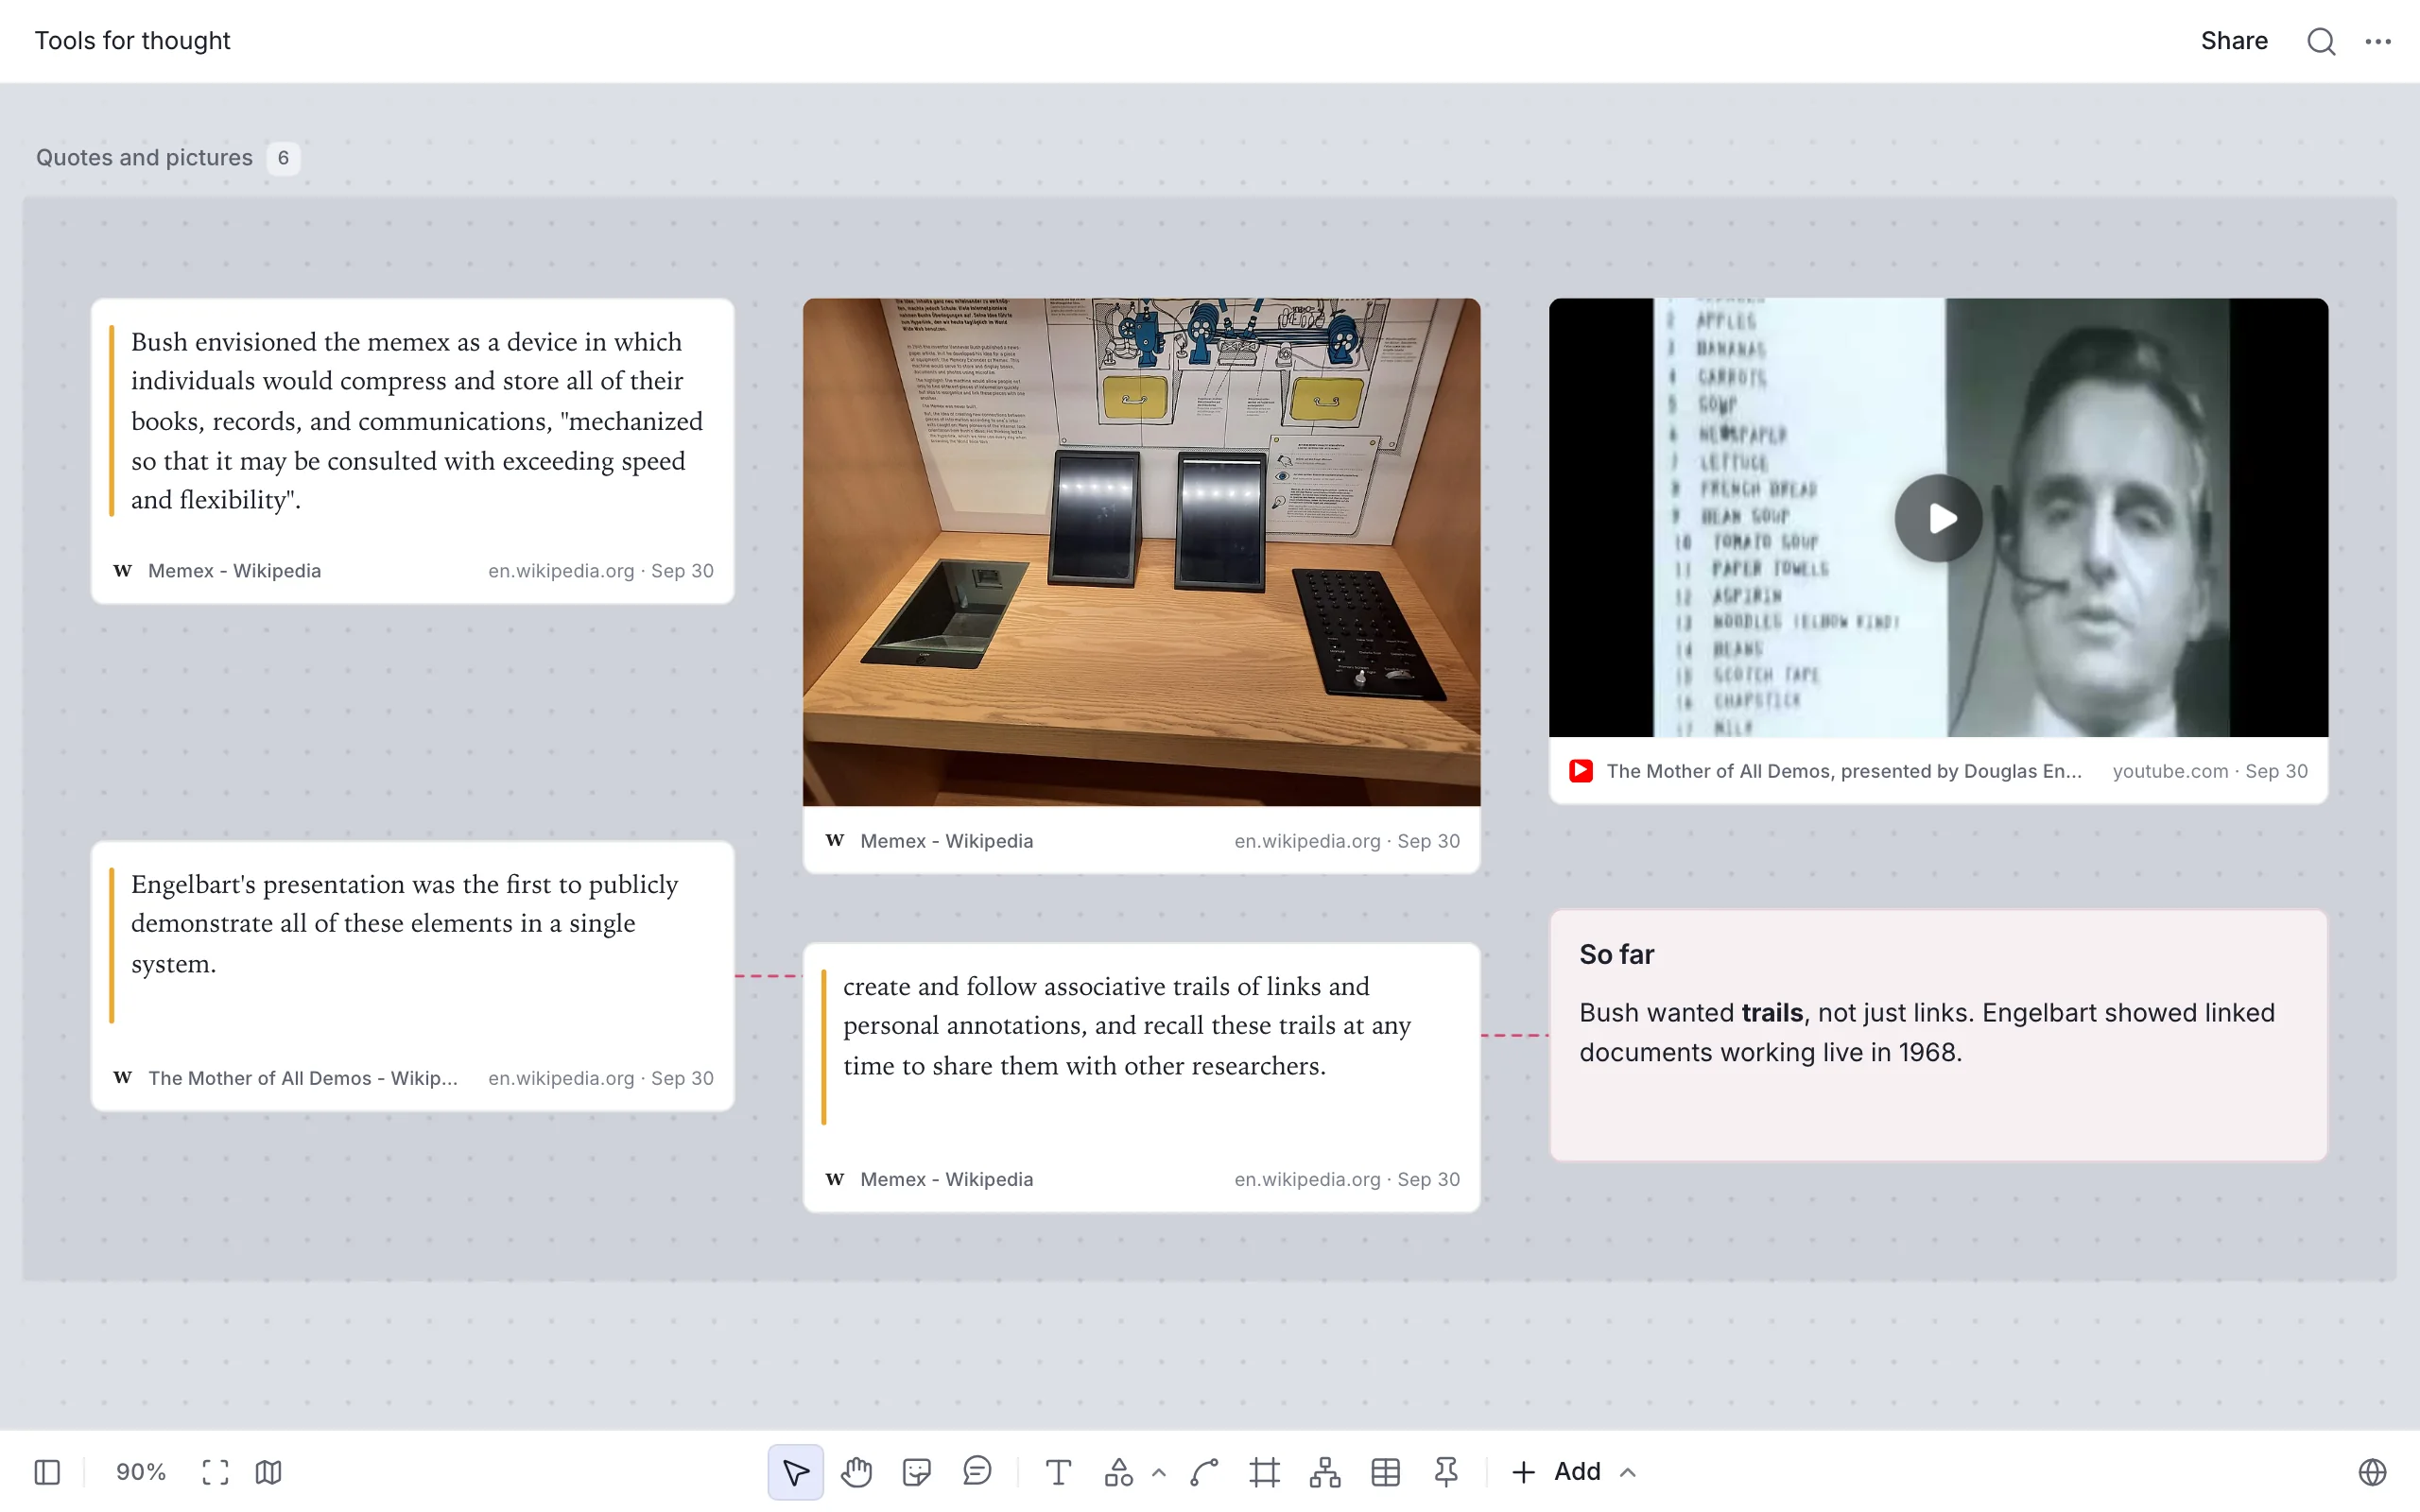This screenshot has height=1512, width=2420.
Task: Click the Add button
Action: tap(1556, 1472)
